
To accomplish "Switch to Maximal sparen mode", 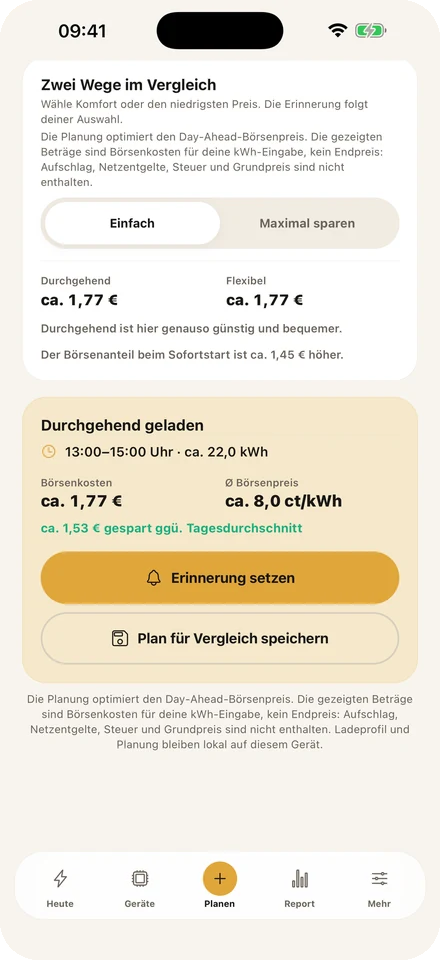I will point(307,223).
